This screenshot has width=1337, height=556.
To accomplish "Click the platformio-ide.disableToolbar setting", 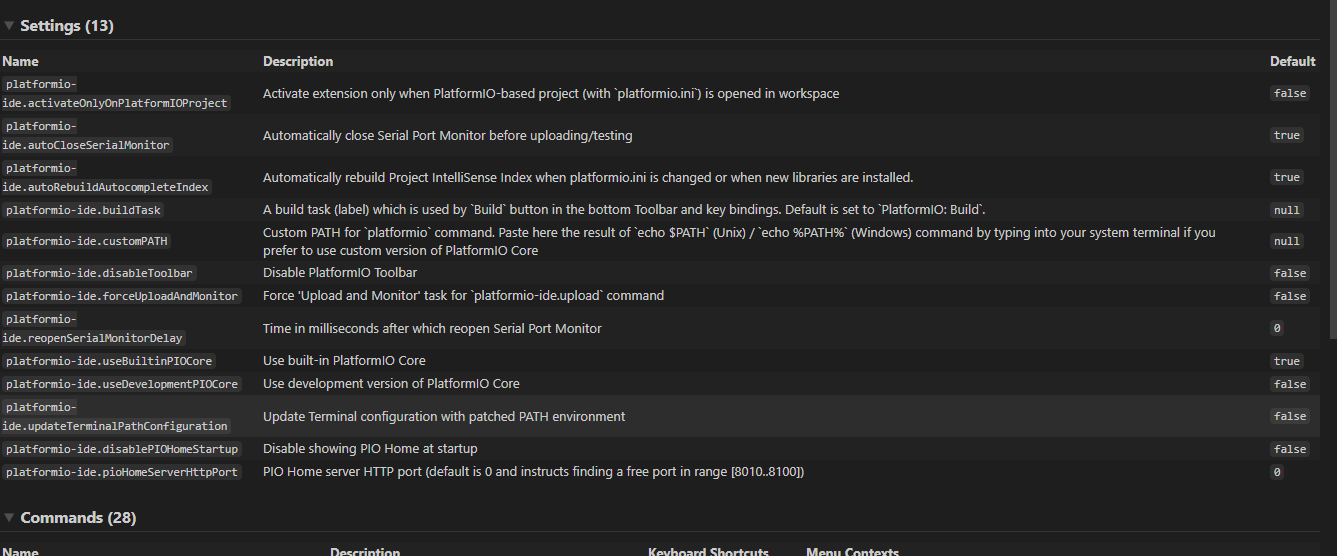I will (x=99, y=273).
